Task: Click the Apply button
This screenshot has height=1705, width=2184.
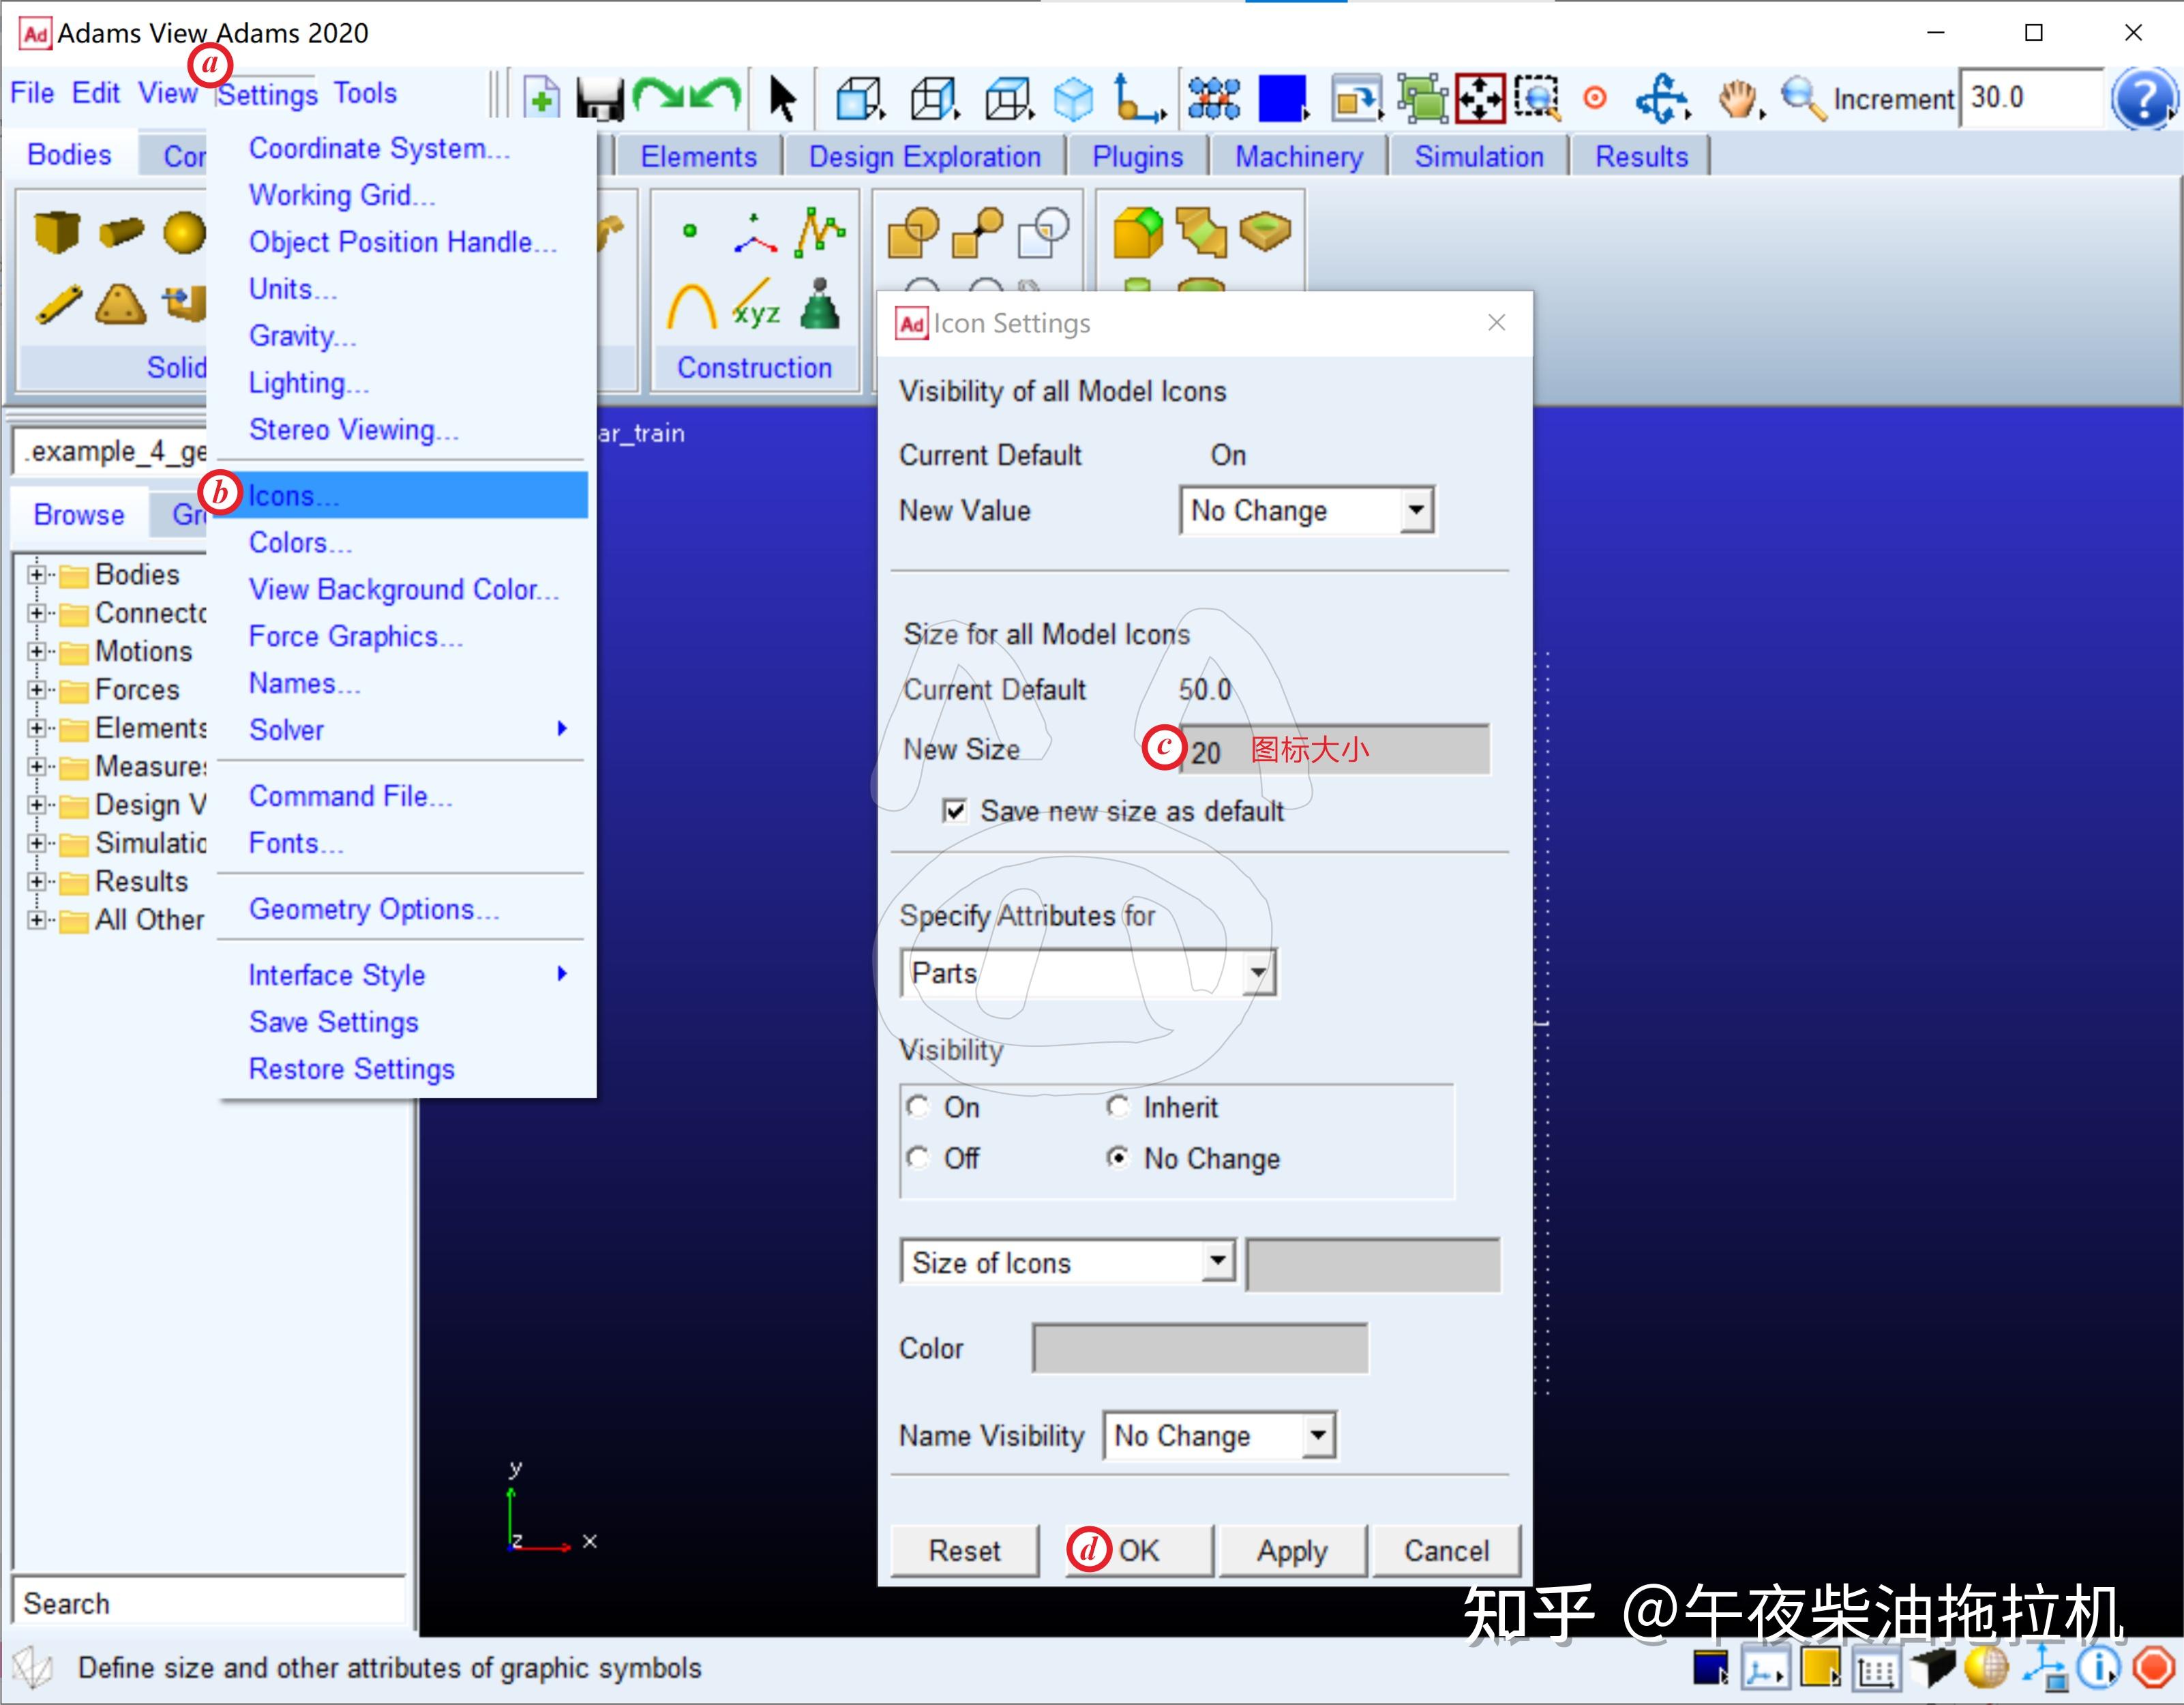Action: click(1292, 1550)
